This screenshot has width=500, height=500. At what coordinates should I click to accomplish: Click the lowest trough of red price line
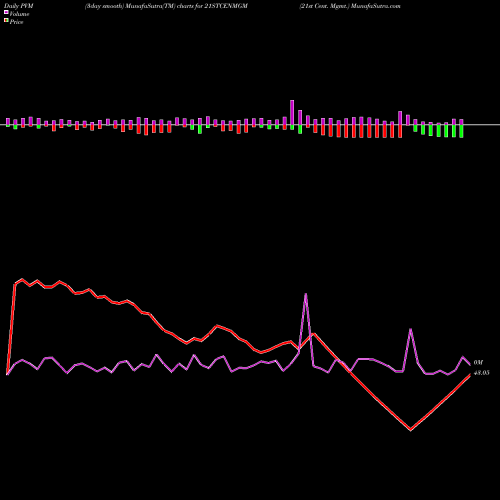tap(410, 430)
